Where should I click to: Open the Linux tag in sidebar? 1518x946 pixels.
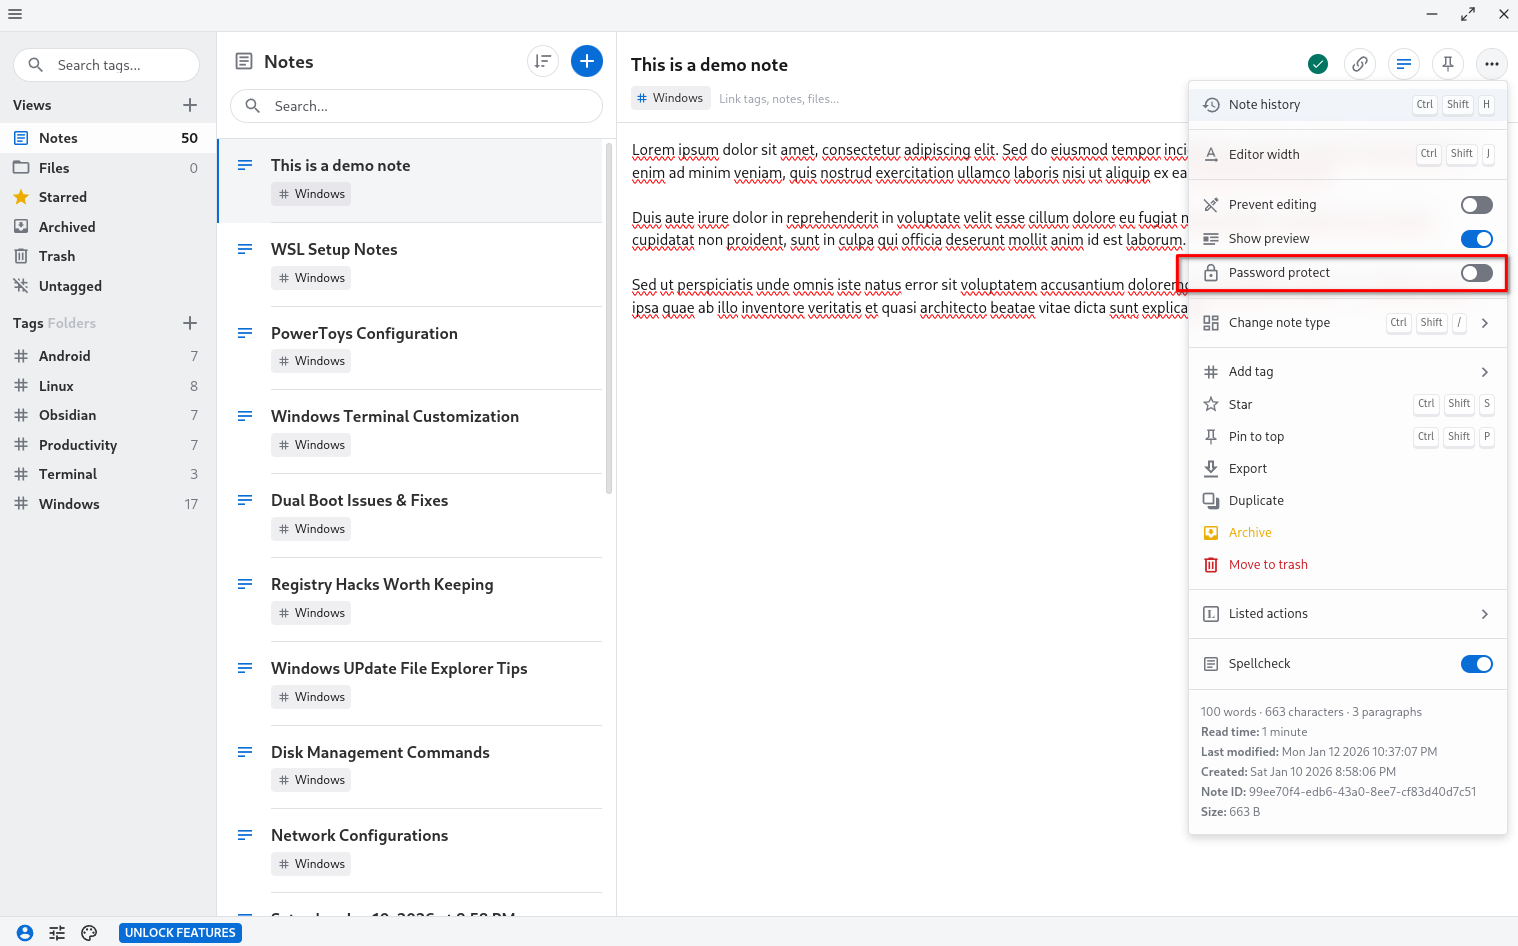tap(108, 386)
